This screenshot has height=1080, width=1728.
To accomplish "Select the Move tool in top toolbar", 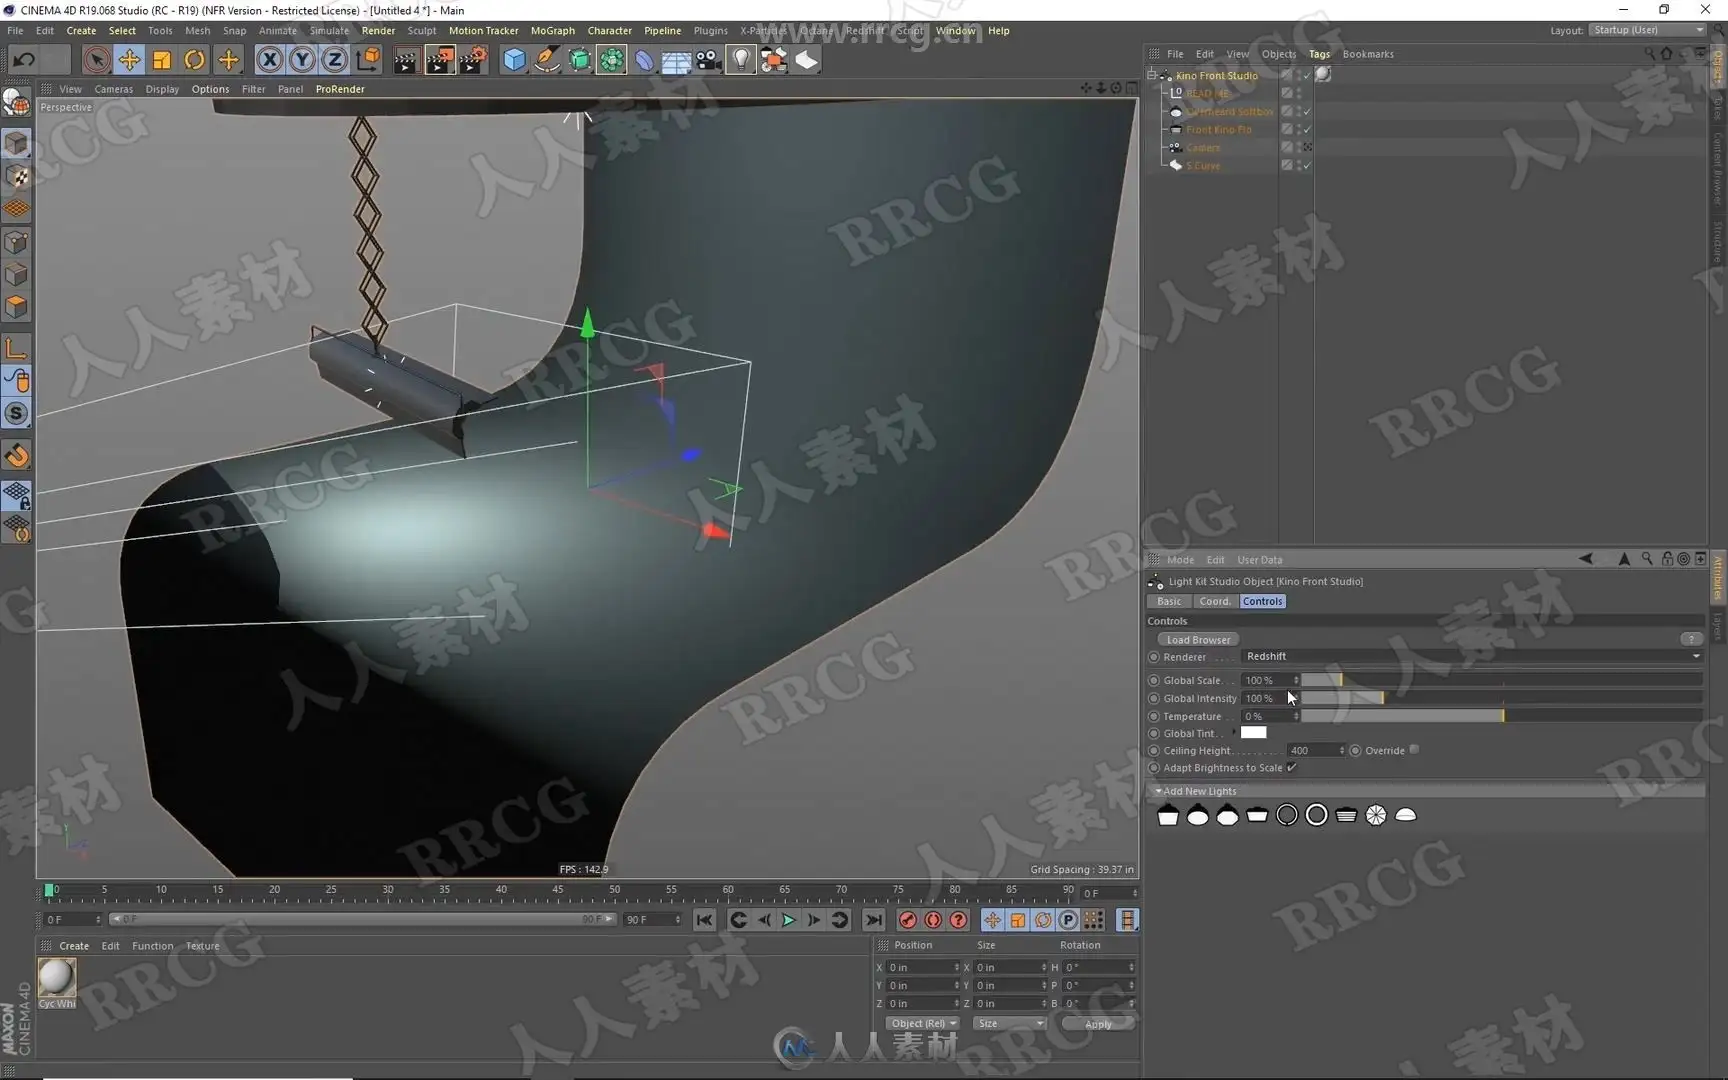I will (129, 60).
